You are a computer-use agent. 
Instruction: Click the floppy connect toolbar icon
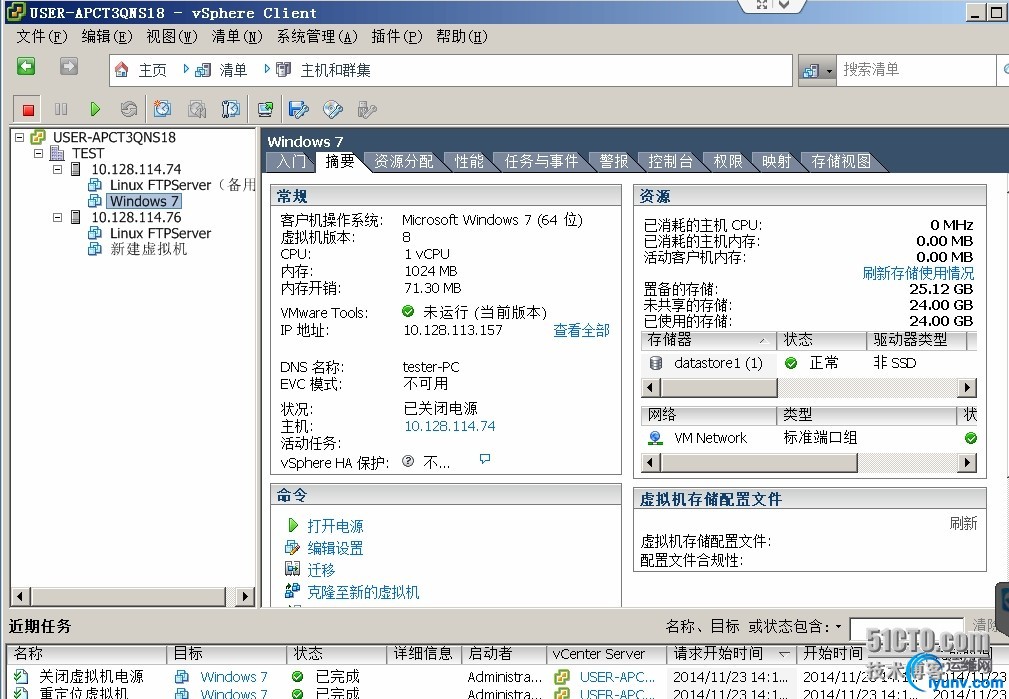point(299,109)
